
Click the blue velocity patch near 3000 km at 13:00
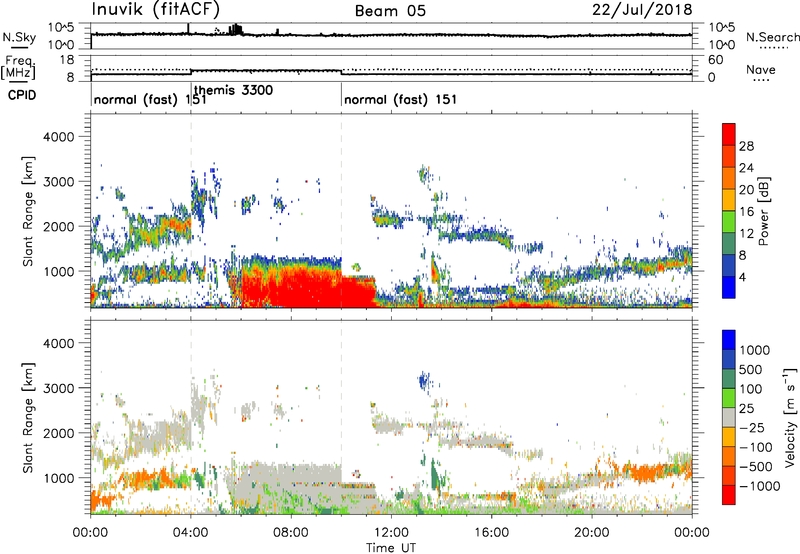(423, 380)
